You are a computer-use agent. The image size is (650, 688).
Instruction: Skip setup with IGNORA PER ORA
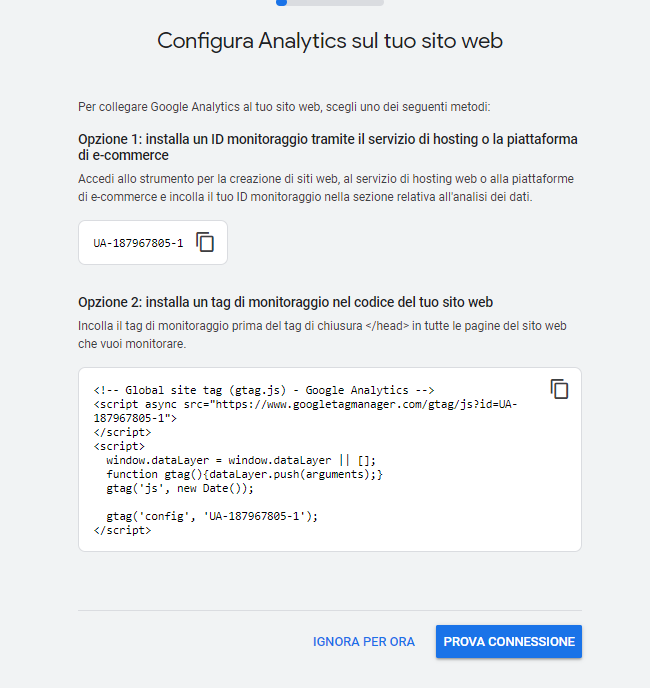[364, 641]
